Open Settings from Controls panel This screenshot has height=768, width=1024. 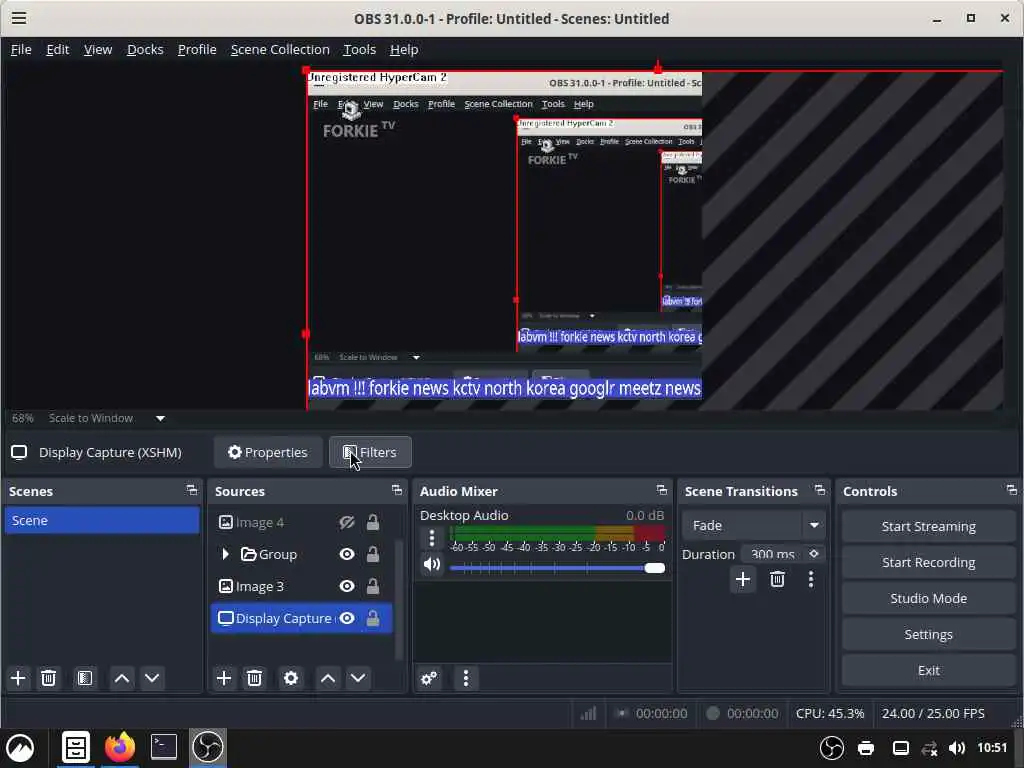pyautogui.click(x=928, y=634)
